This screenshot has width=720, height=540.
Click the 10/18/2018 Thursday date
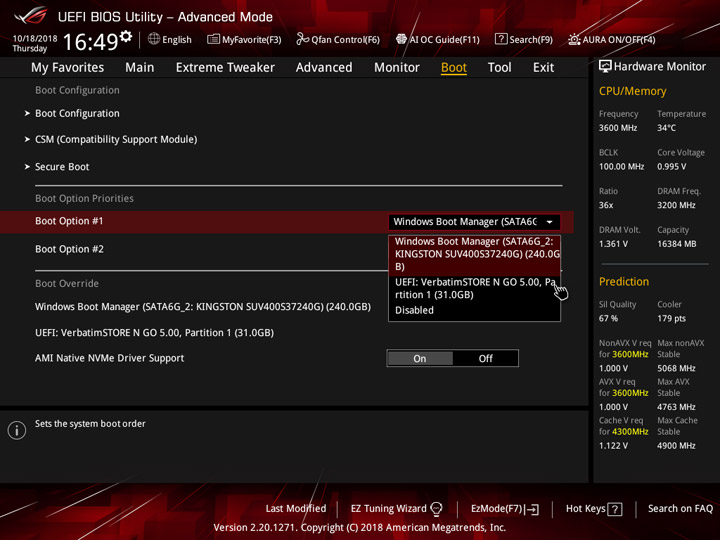pos(35,44)
